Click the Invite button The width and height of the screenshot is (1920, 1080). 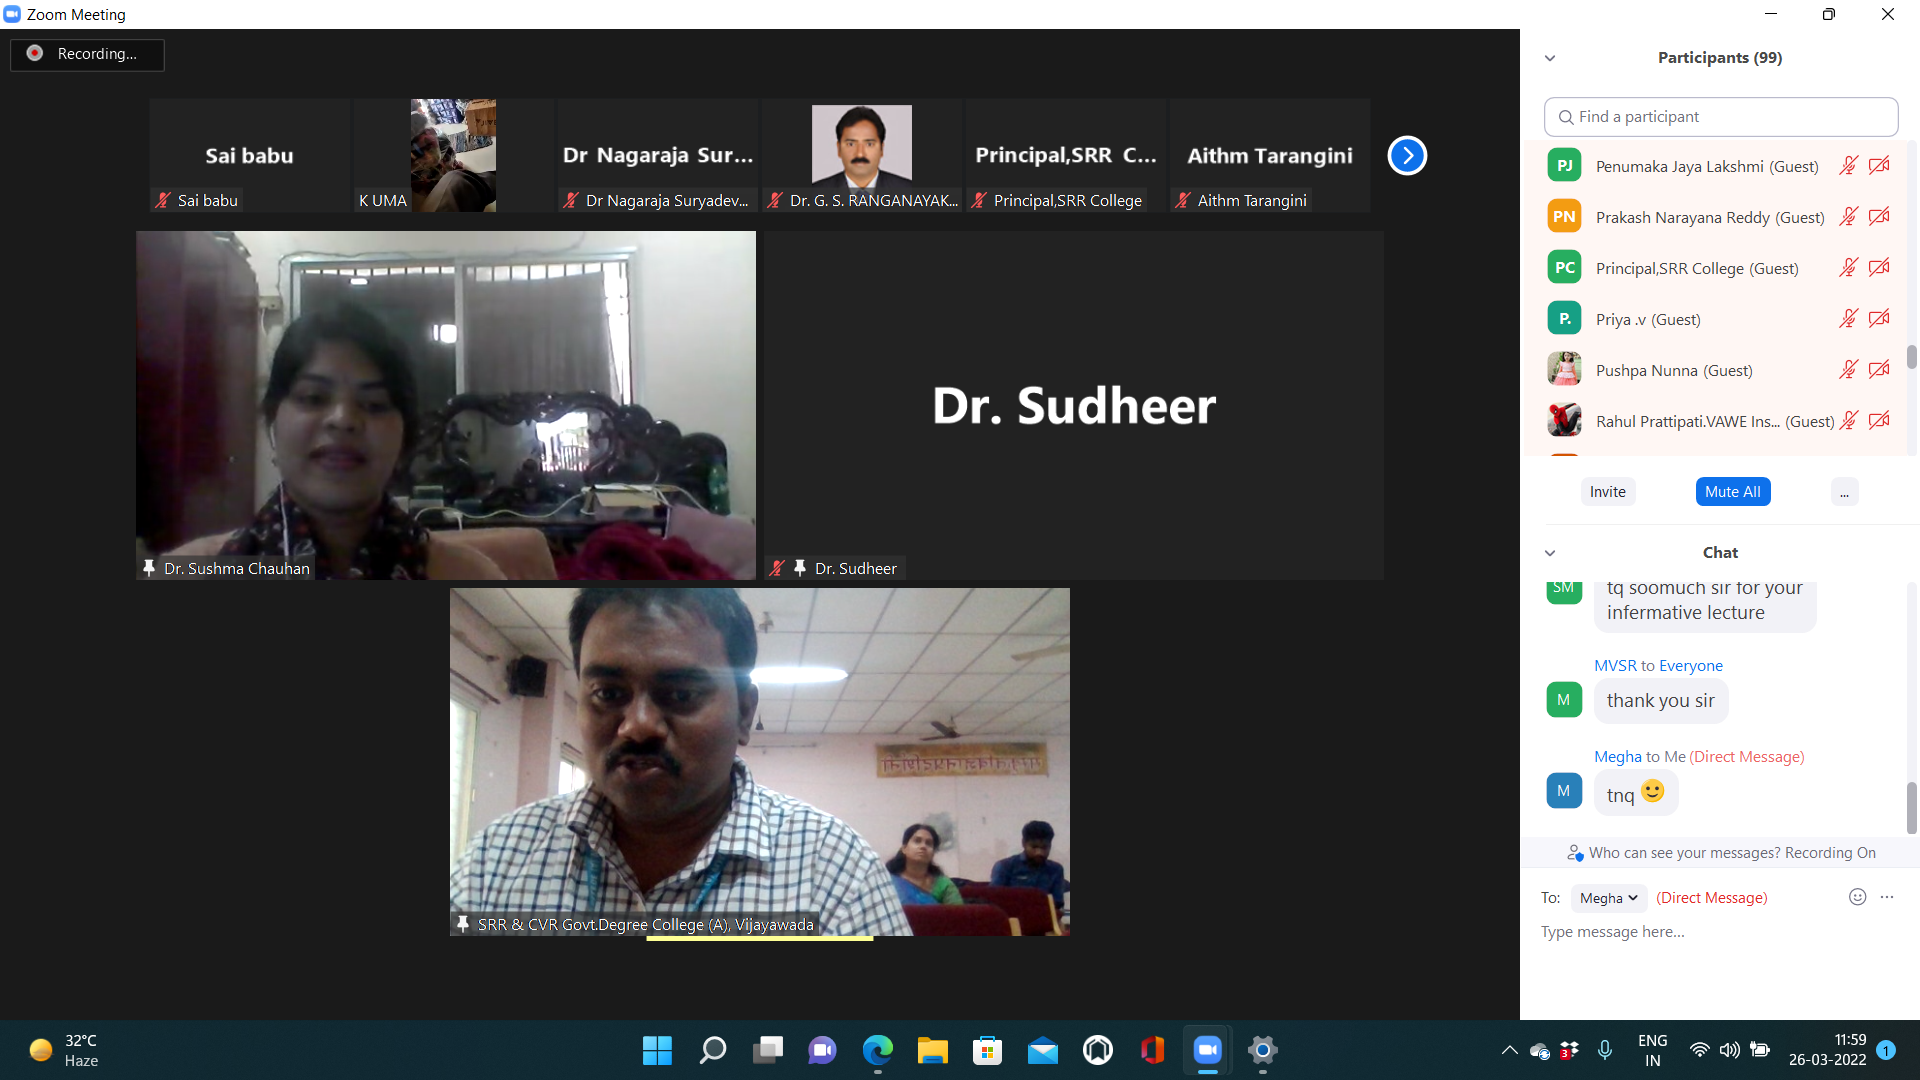coord(1607,492)
